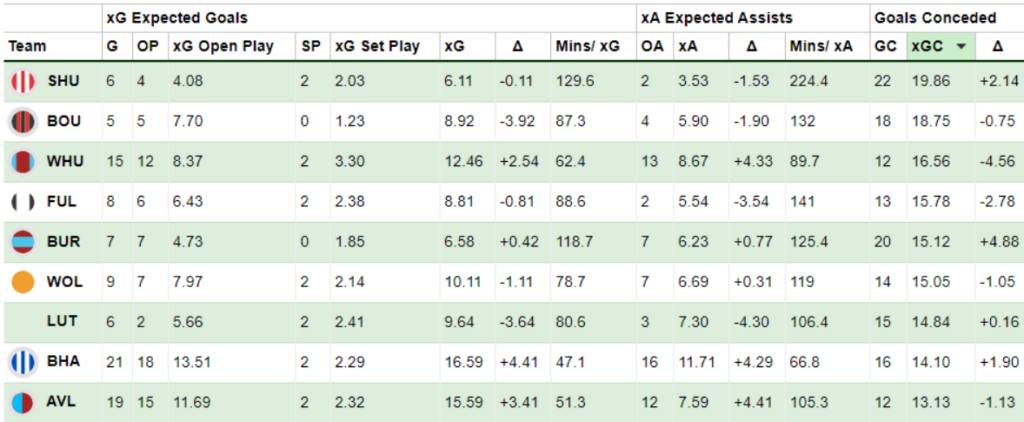The height and width of the screenshot is (422, 1024).
Task: Click the LUT team name
Action: pos(62,321)
